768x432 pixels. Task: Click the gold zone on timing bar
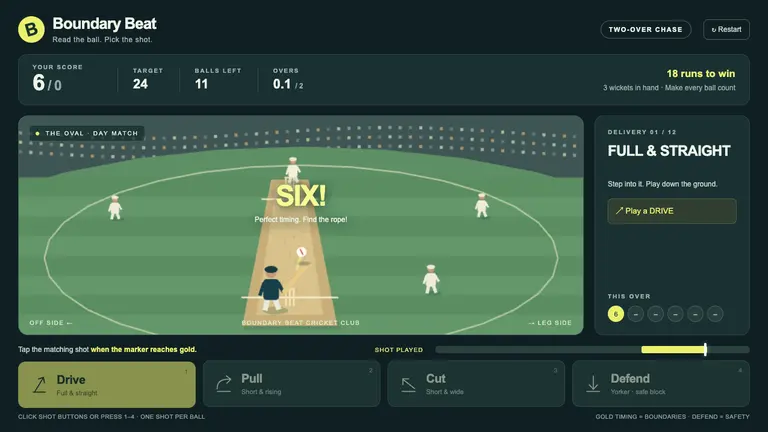pyautogui.click(x=673, y=349)
